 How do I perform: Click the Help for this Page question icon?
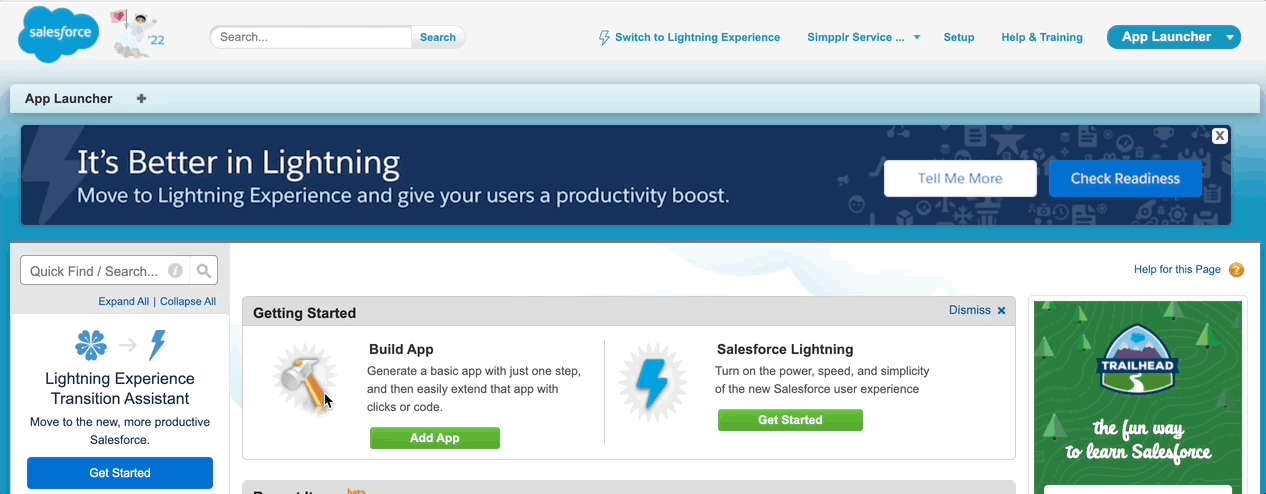click(1236, 270)
